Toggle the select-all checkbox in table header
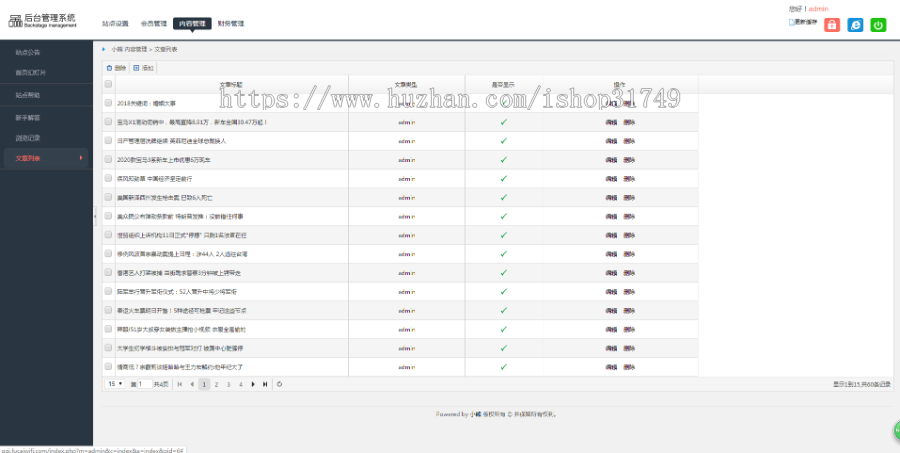Image resolution: width=900 pixels, height=453 pixels. (109, 84)
